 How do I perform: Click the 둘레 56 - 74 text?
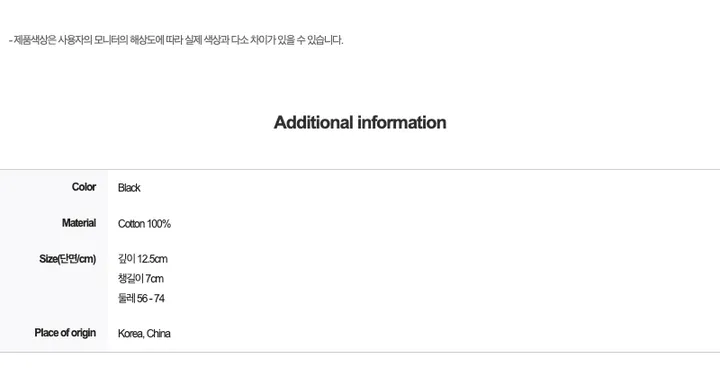pyautogui.click(x=141, y=299)
